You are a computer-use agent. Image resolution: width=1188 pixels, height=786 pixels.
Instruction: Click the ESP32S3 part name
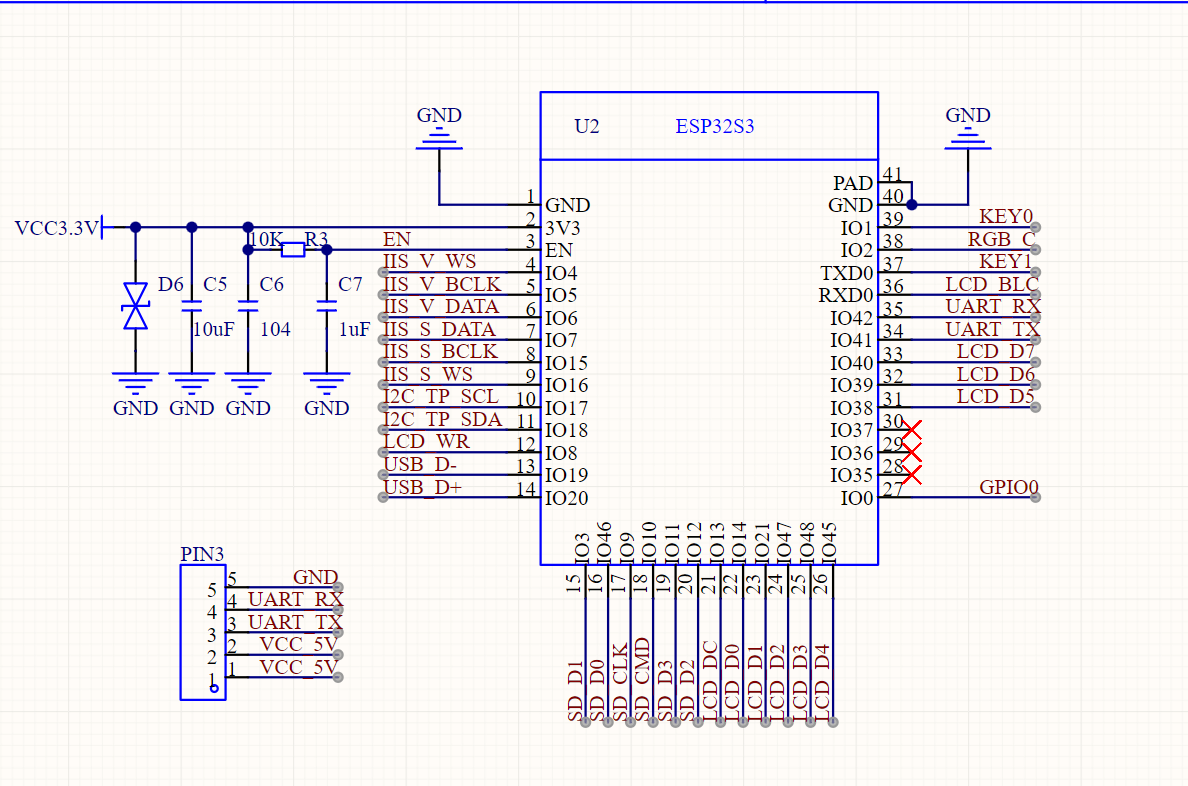[714, 126]
